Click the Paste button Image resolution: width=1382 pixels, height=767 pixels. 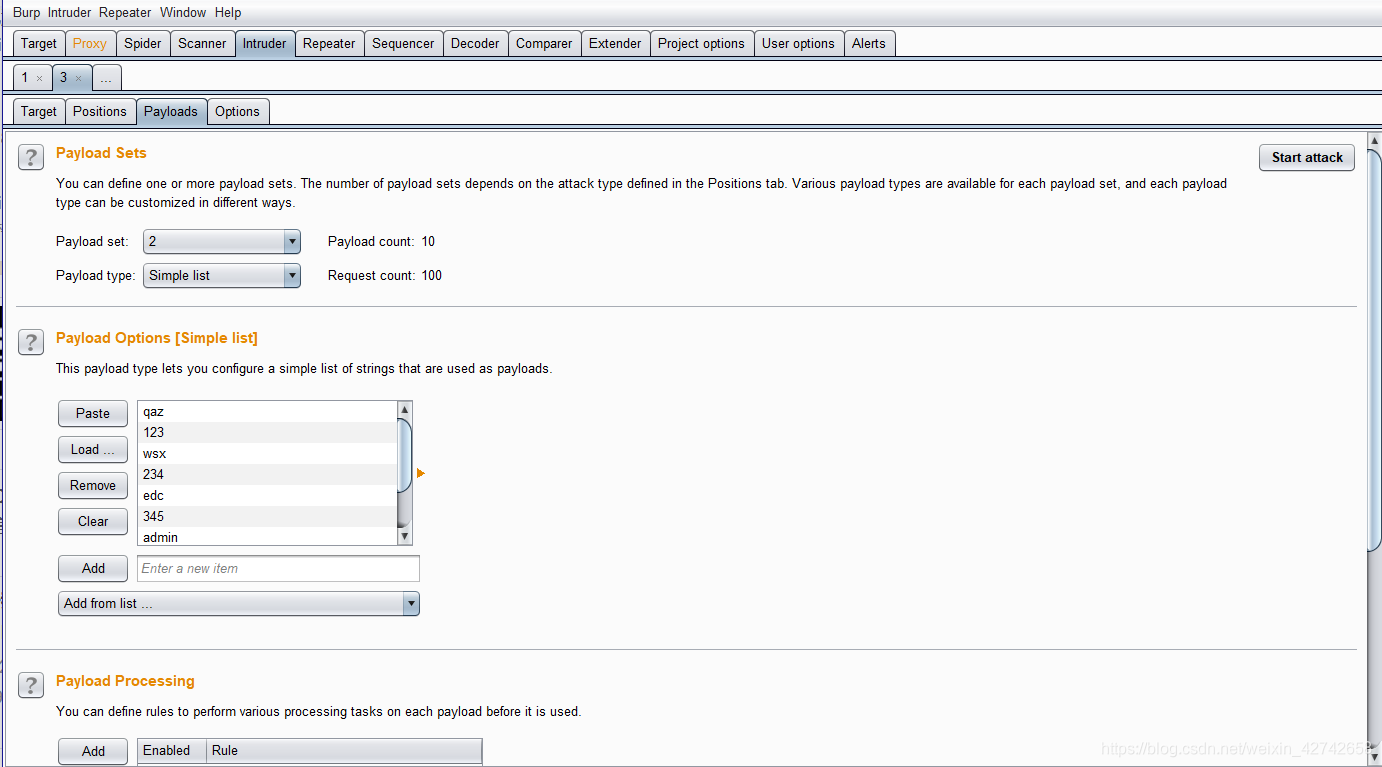[93, 413]
